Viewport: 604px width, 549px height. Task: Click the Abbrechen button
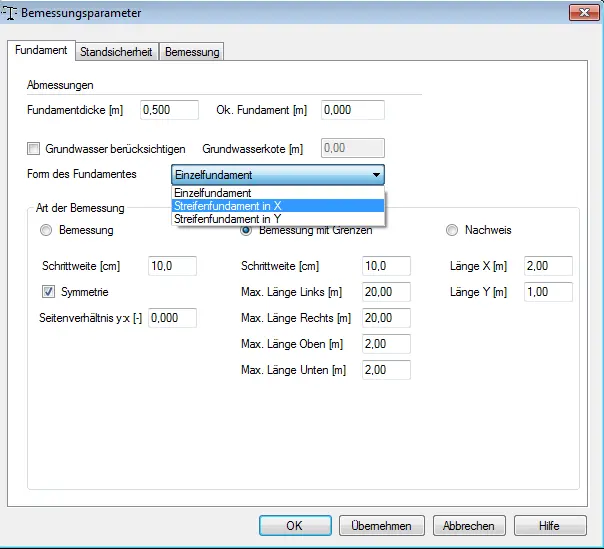point(469,526)
